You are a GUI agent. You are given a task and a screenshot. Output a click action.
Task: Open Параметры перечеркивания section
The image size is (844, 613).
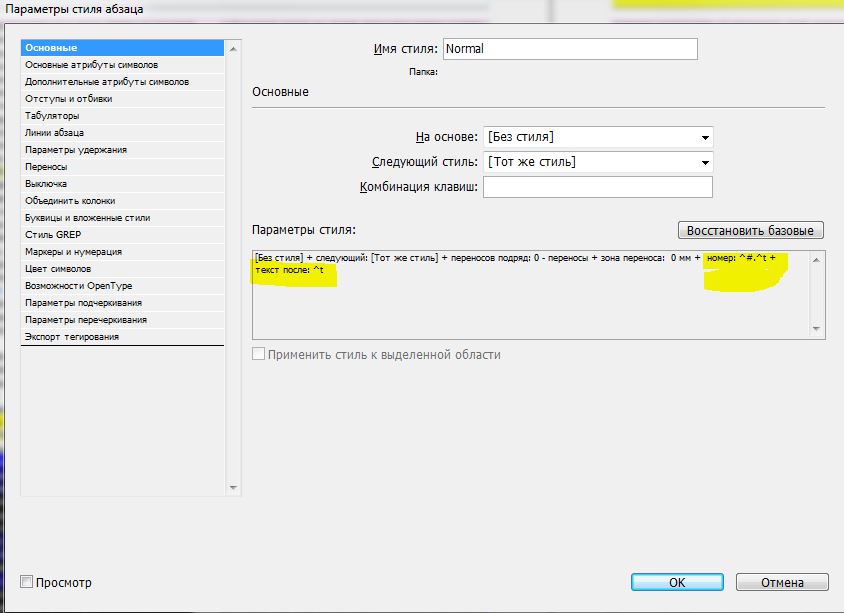pos(122,320)
